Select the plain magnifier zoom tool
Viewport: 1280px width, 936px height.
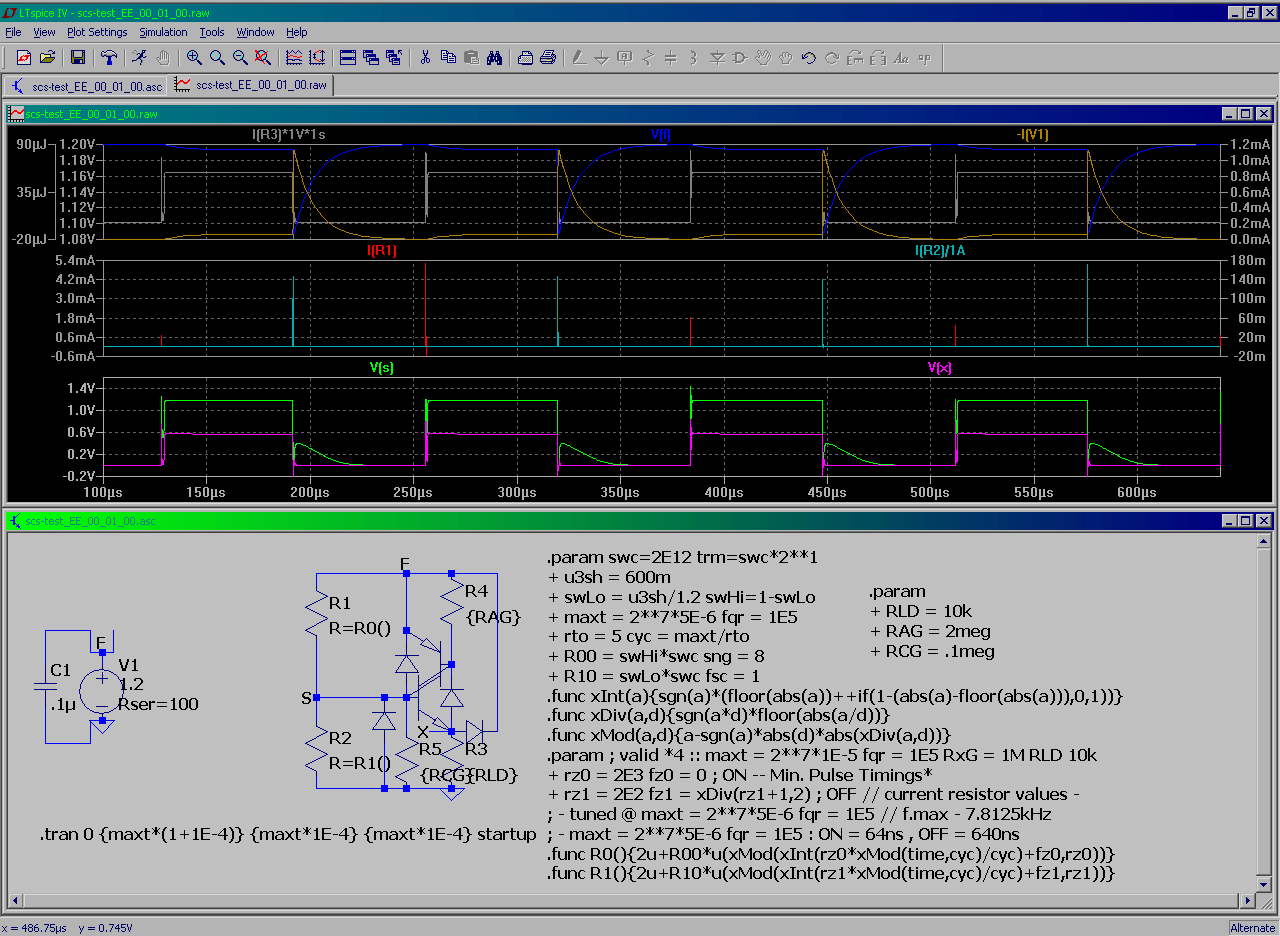[217, 58]
